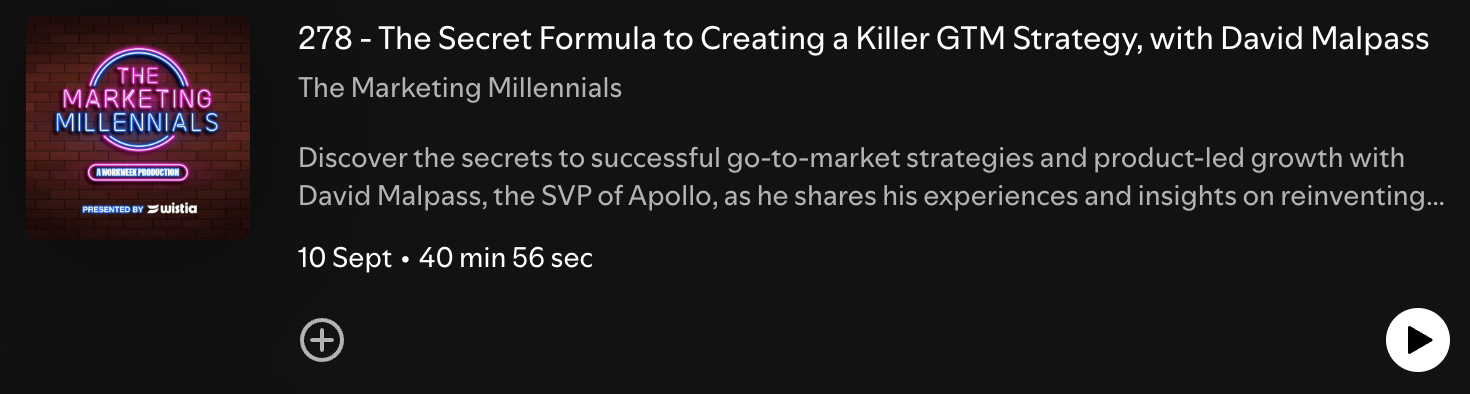Click the neon Marketing Millennials sign
The width and height of the screenshot is (1470, 394).
pyautogui.click(x=138, y=99)
